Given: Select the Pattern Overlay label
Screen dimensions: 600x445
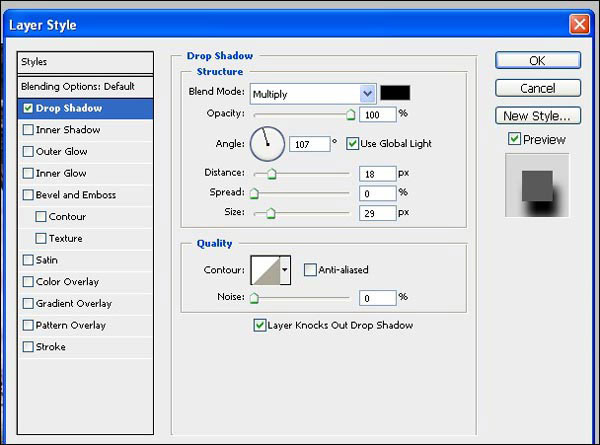Looking at the screenshot, I should [71, 326].
